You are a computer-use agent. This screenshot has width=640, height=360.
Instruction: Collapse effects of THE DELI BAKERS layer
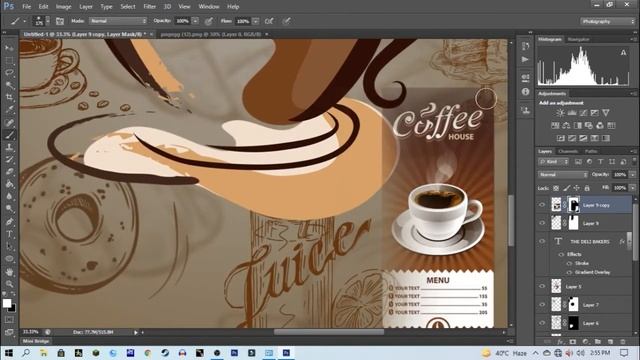[x=630, y=241]
